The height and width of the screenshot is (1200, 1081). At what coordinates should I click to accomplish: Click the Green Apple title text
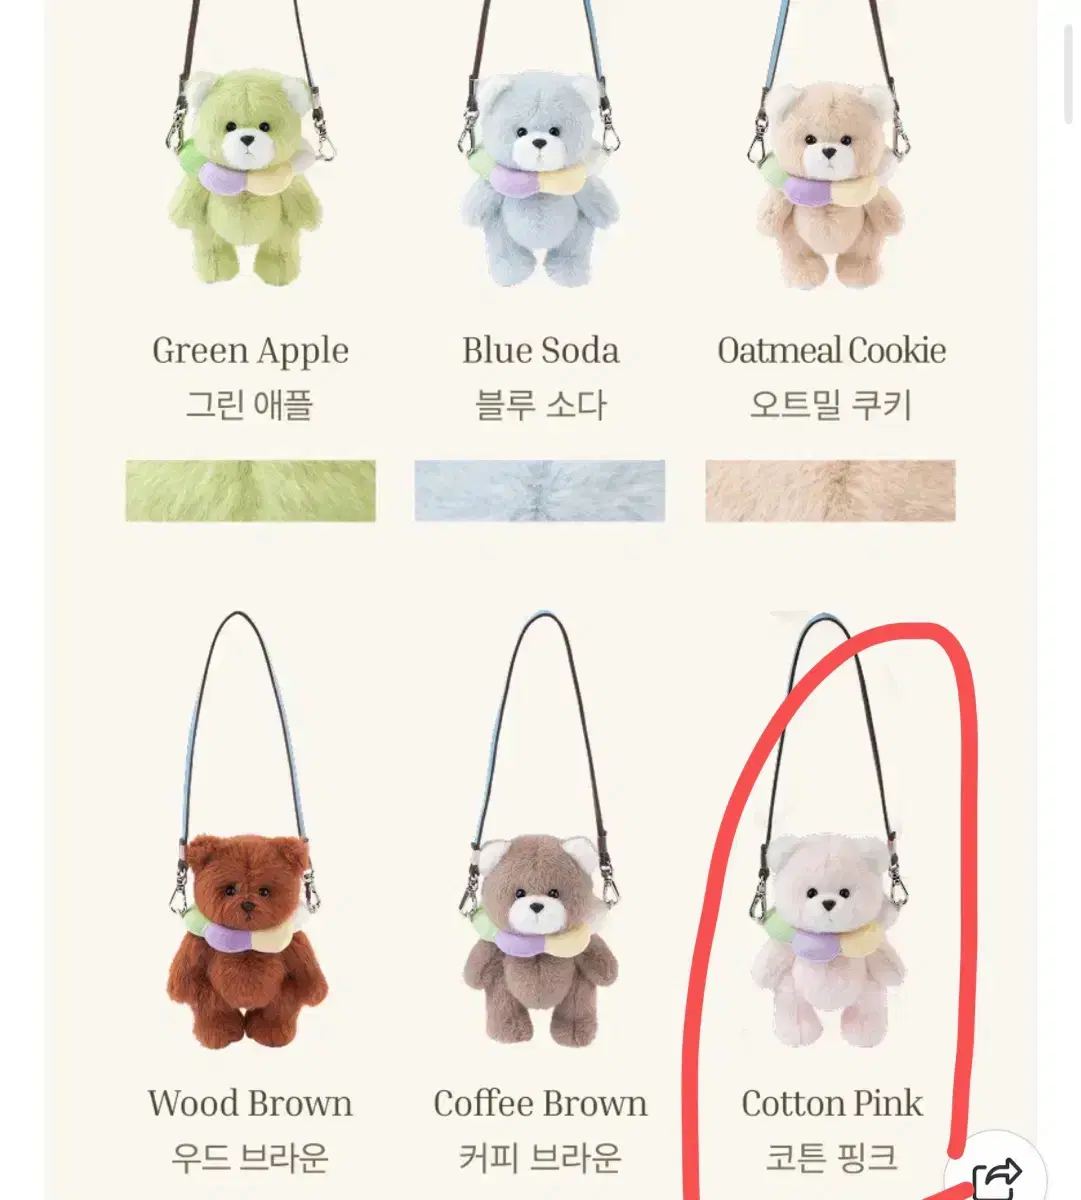click(250, 351)
